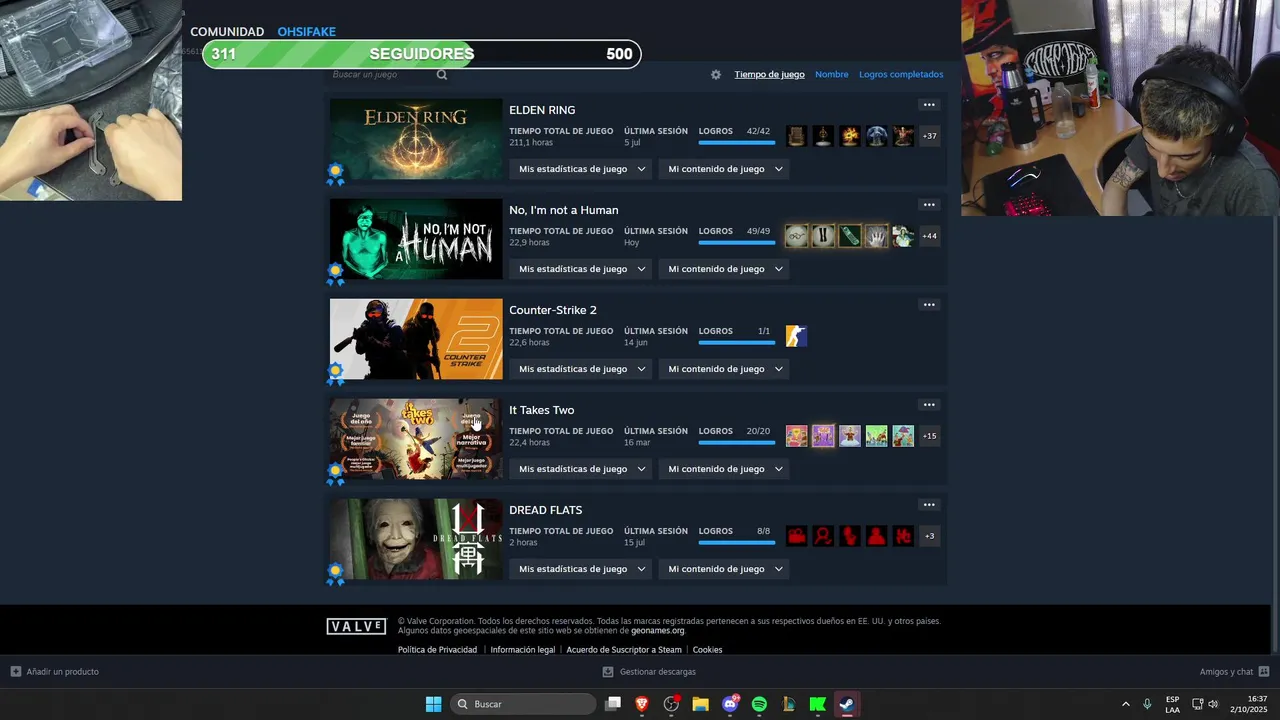
Task: Open the Cookies link in footer
Action: point(707,650)
